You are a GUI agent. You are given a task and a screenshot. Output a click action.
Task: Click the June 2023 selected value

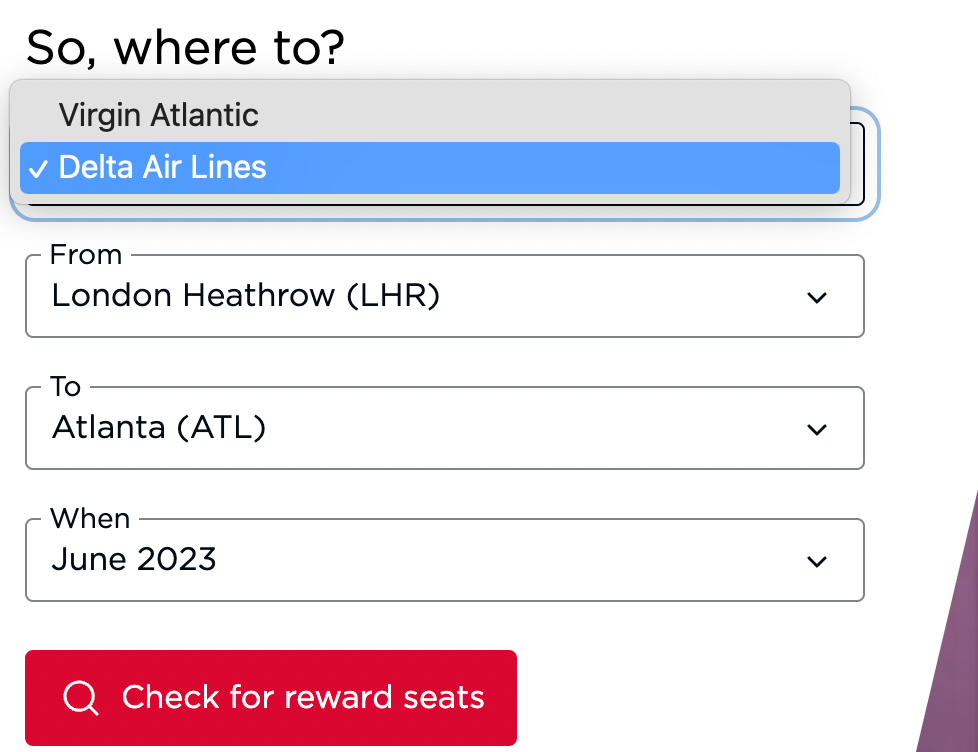[x=133, y=559]
